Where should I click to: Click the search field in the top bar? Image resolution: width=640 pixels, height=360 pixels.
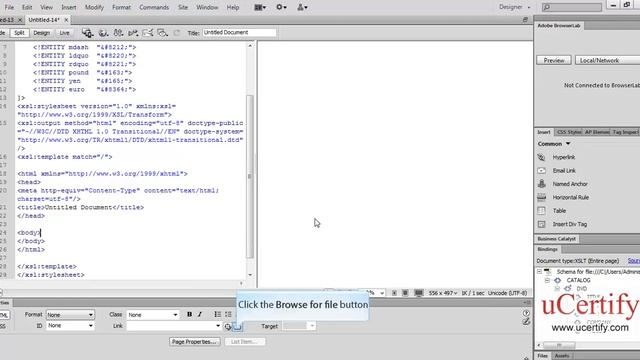click(572, 7)
